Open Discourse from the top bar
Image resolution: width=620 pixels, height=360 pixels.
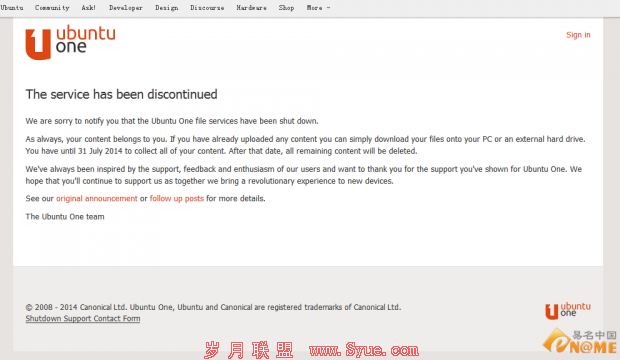[207, 8]
